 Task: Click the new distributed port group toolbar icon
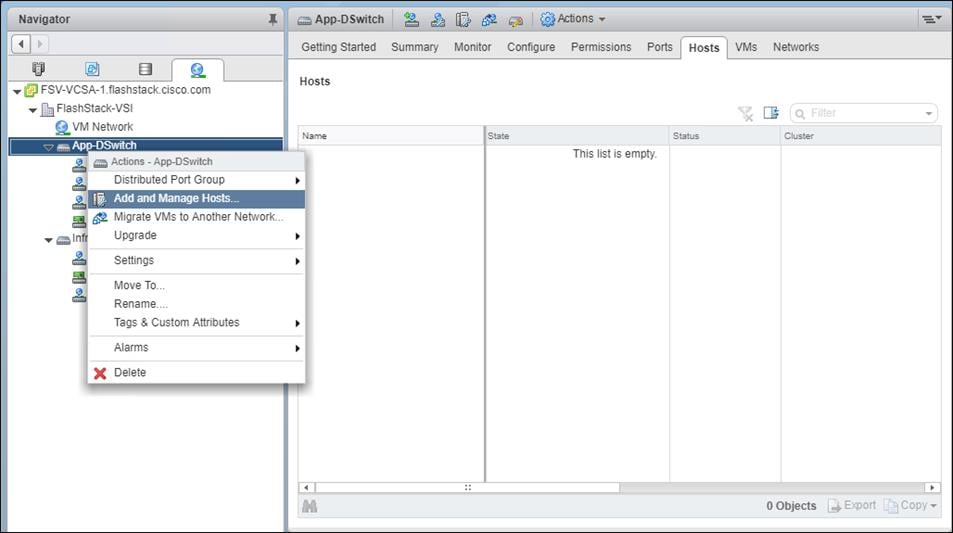tap(411, 19)
